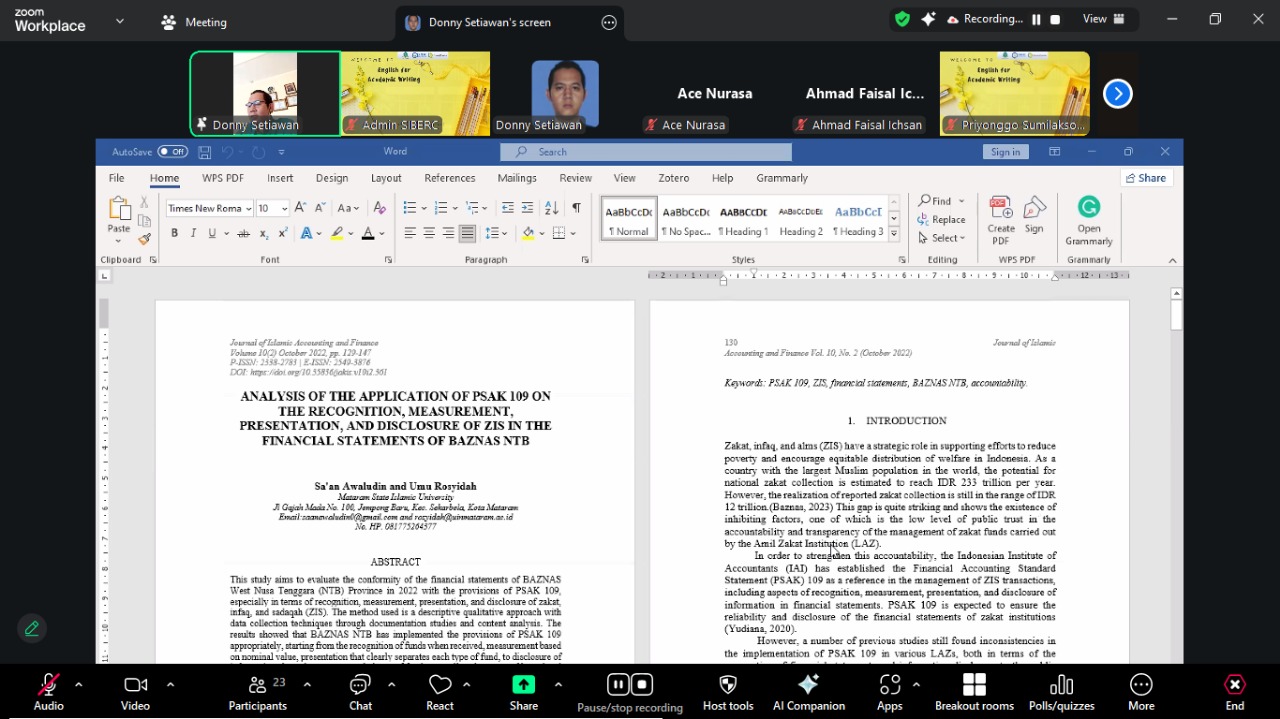Open the View layout dropdown

coord(1104,19)
